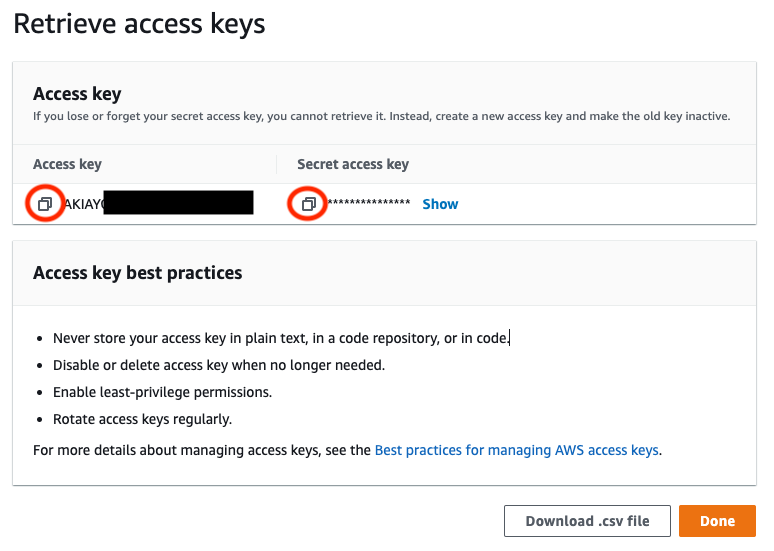Copy the secret access key using copy icon

[x=309, y=203]
